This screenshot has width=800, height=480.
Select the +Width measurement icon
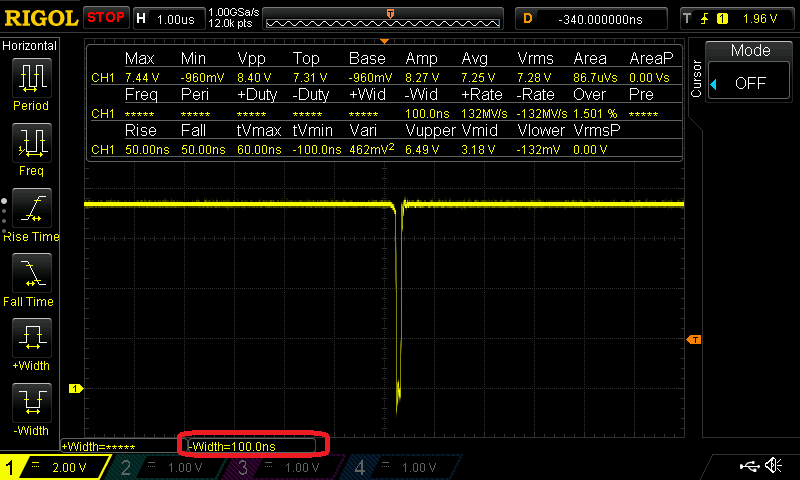(31, 339)
